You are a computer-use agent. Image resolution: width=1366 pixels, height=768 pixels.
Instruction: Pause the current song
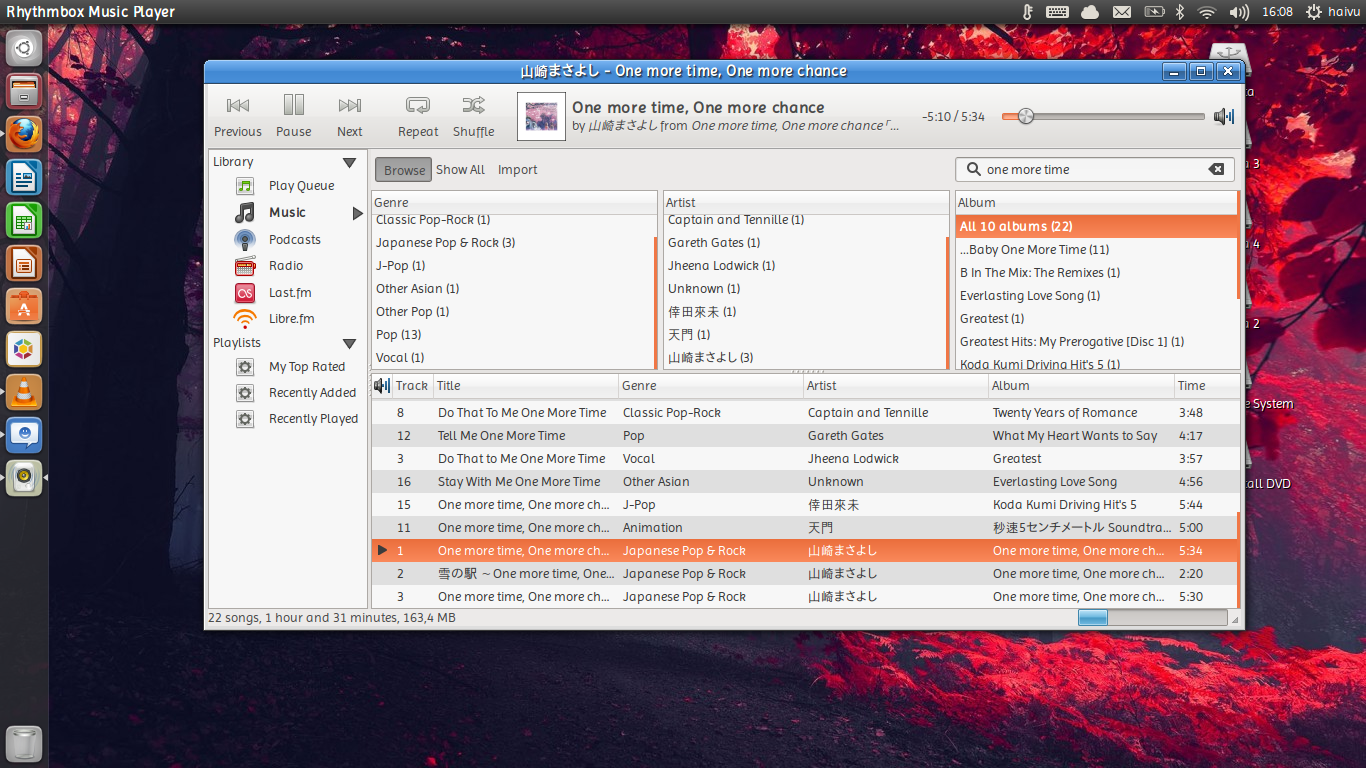click(x=294, y=116)
